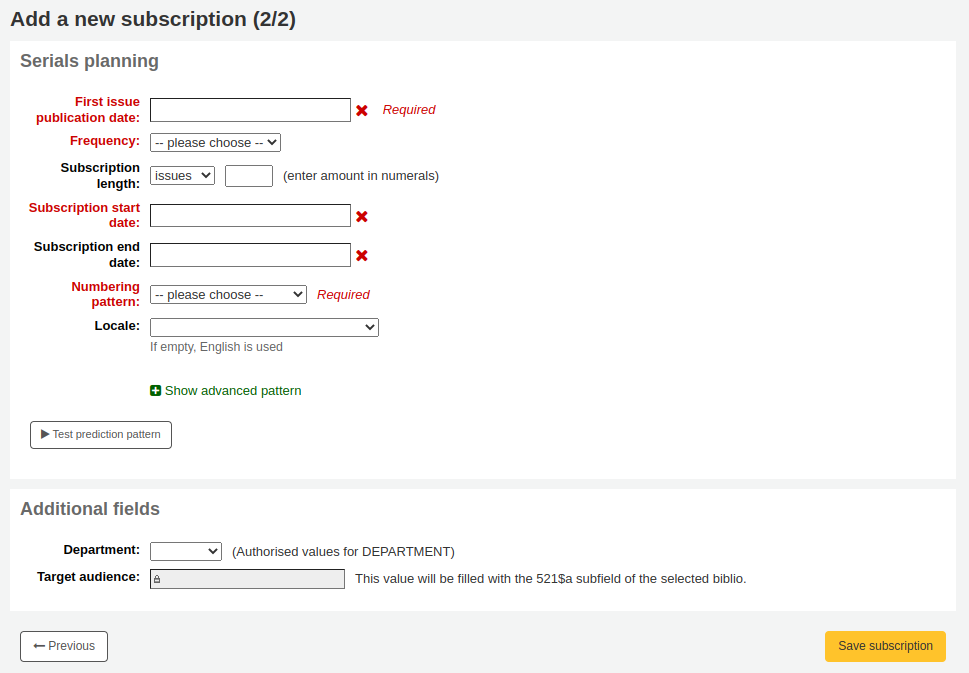Click the 'Add a new subscription (2/2)' title
The height and width of the screenshot is (673, 969).
(x=153, y=19)
